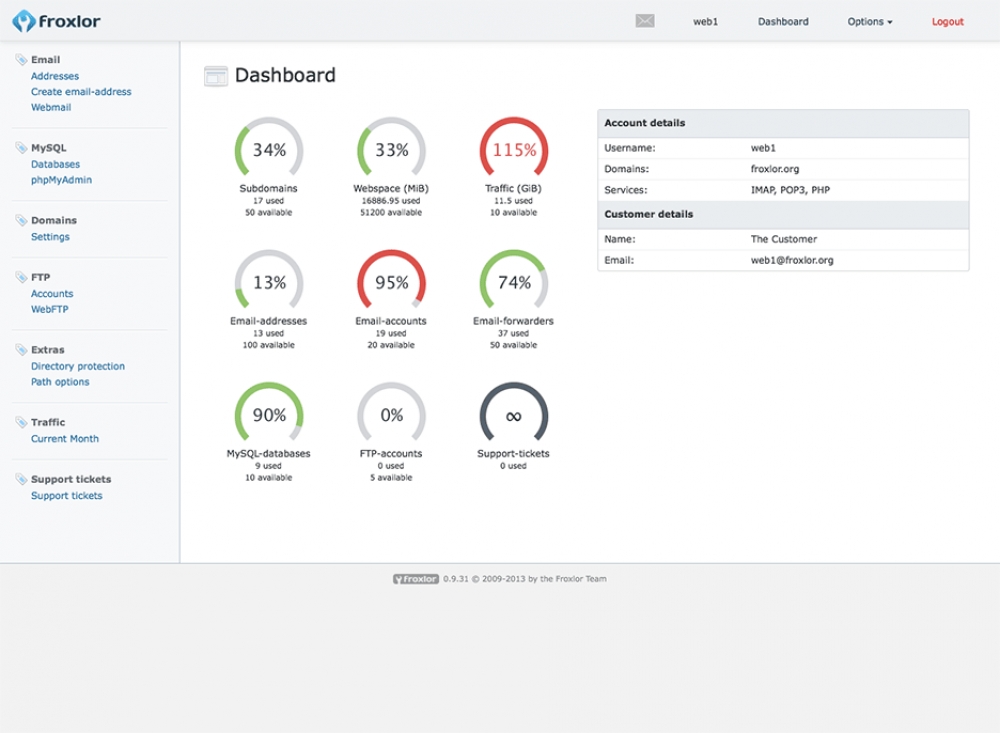View Current Month traffic
Screen dimensions: 1000x733
click(65, 439)
